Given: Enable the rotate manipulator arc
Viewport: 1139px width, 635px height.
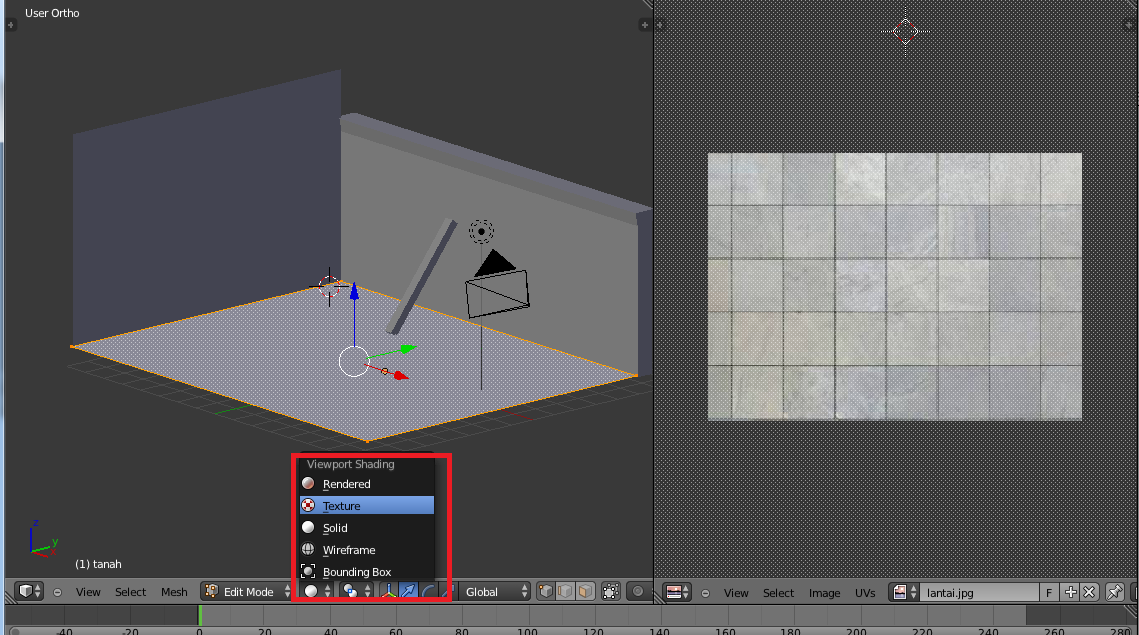Looking at the screenshot, I should (x=428, y=591).
